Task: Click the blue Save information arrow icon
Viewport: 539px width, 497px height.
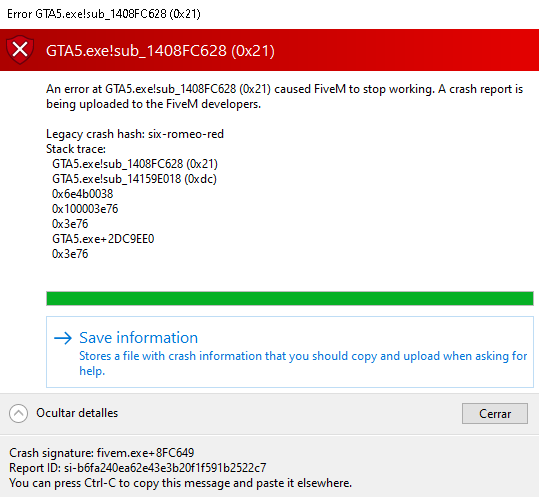Action: coord(63,338)
